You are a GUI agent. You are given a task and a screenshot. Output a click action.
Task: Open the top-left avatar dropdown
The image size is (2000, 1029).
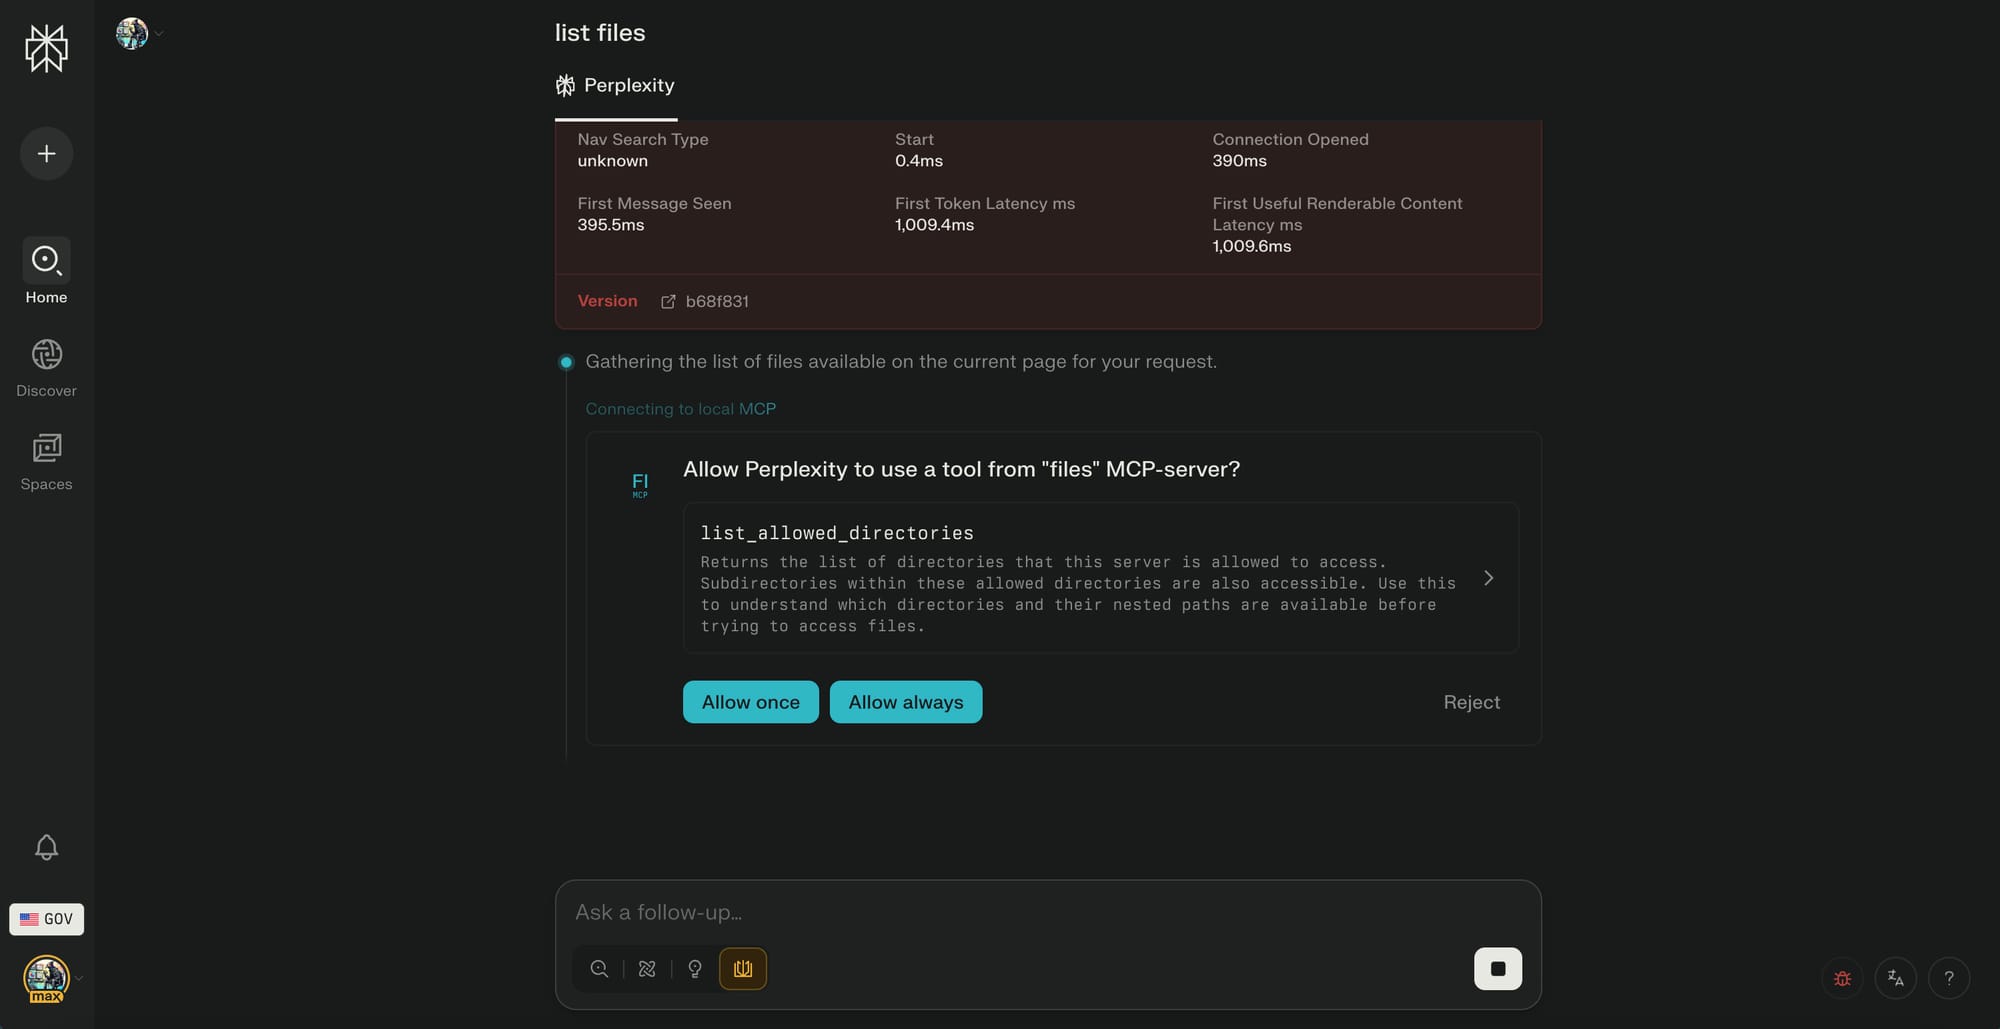pyautogui.click(x=137, y=33)
